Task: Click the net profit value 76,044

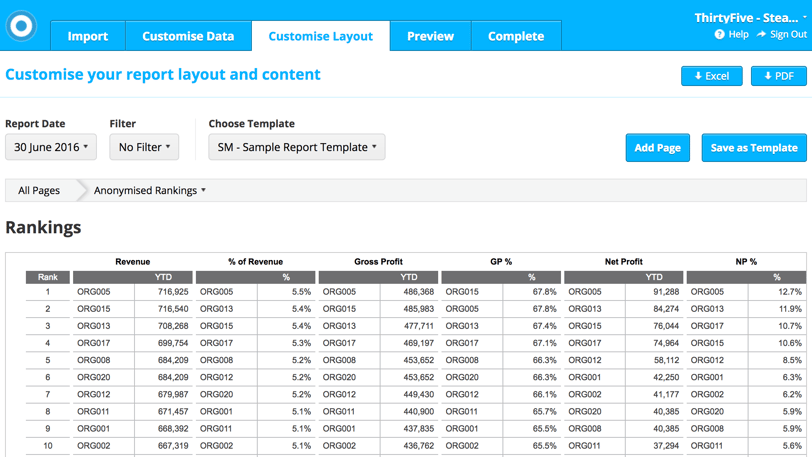Action: pyautogui.click(x=666, y=326)
